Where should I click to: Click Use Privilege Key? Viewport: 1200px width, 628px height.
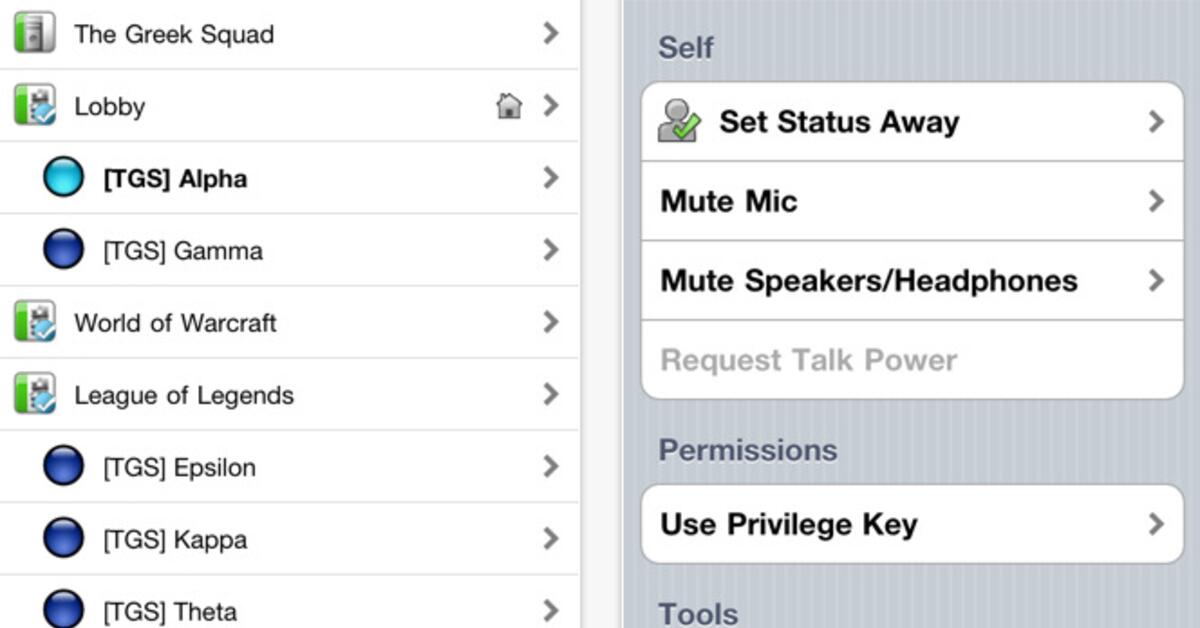(910, 523)
